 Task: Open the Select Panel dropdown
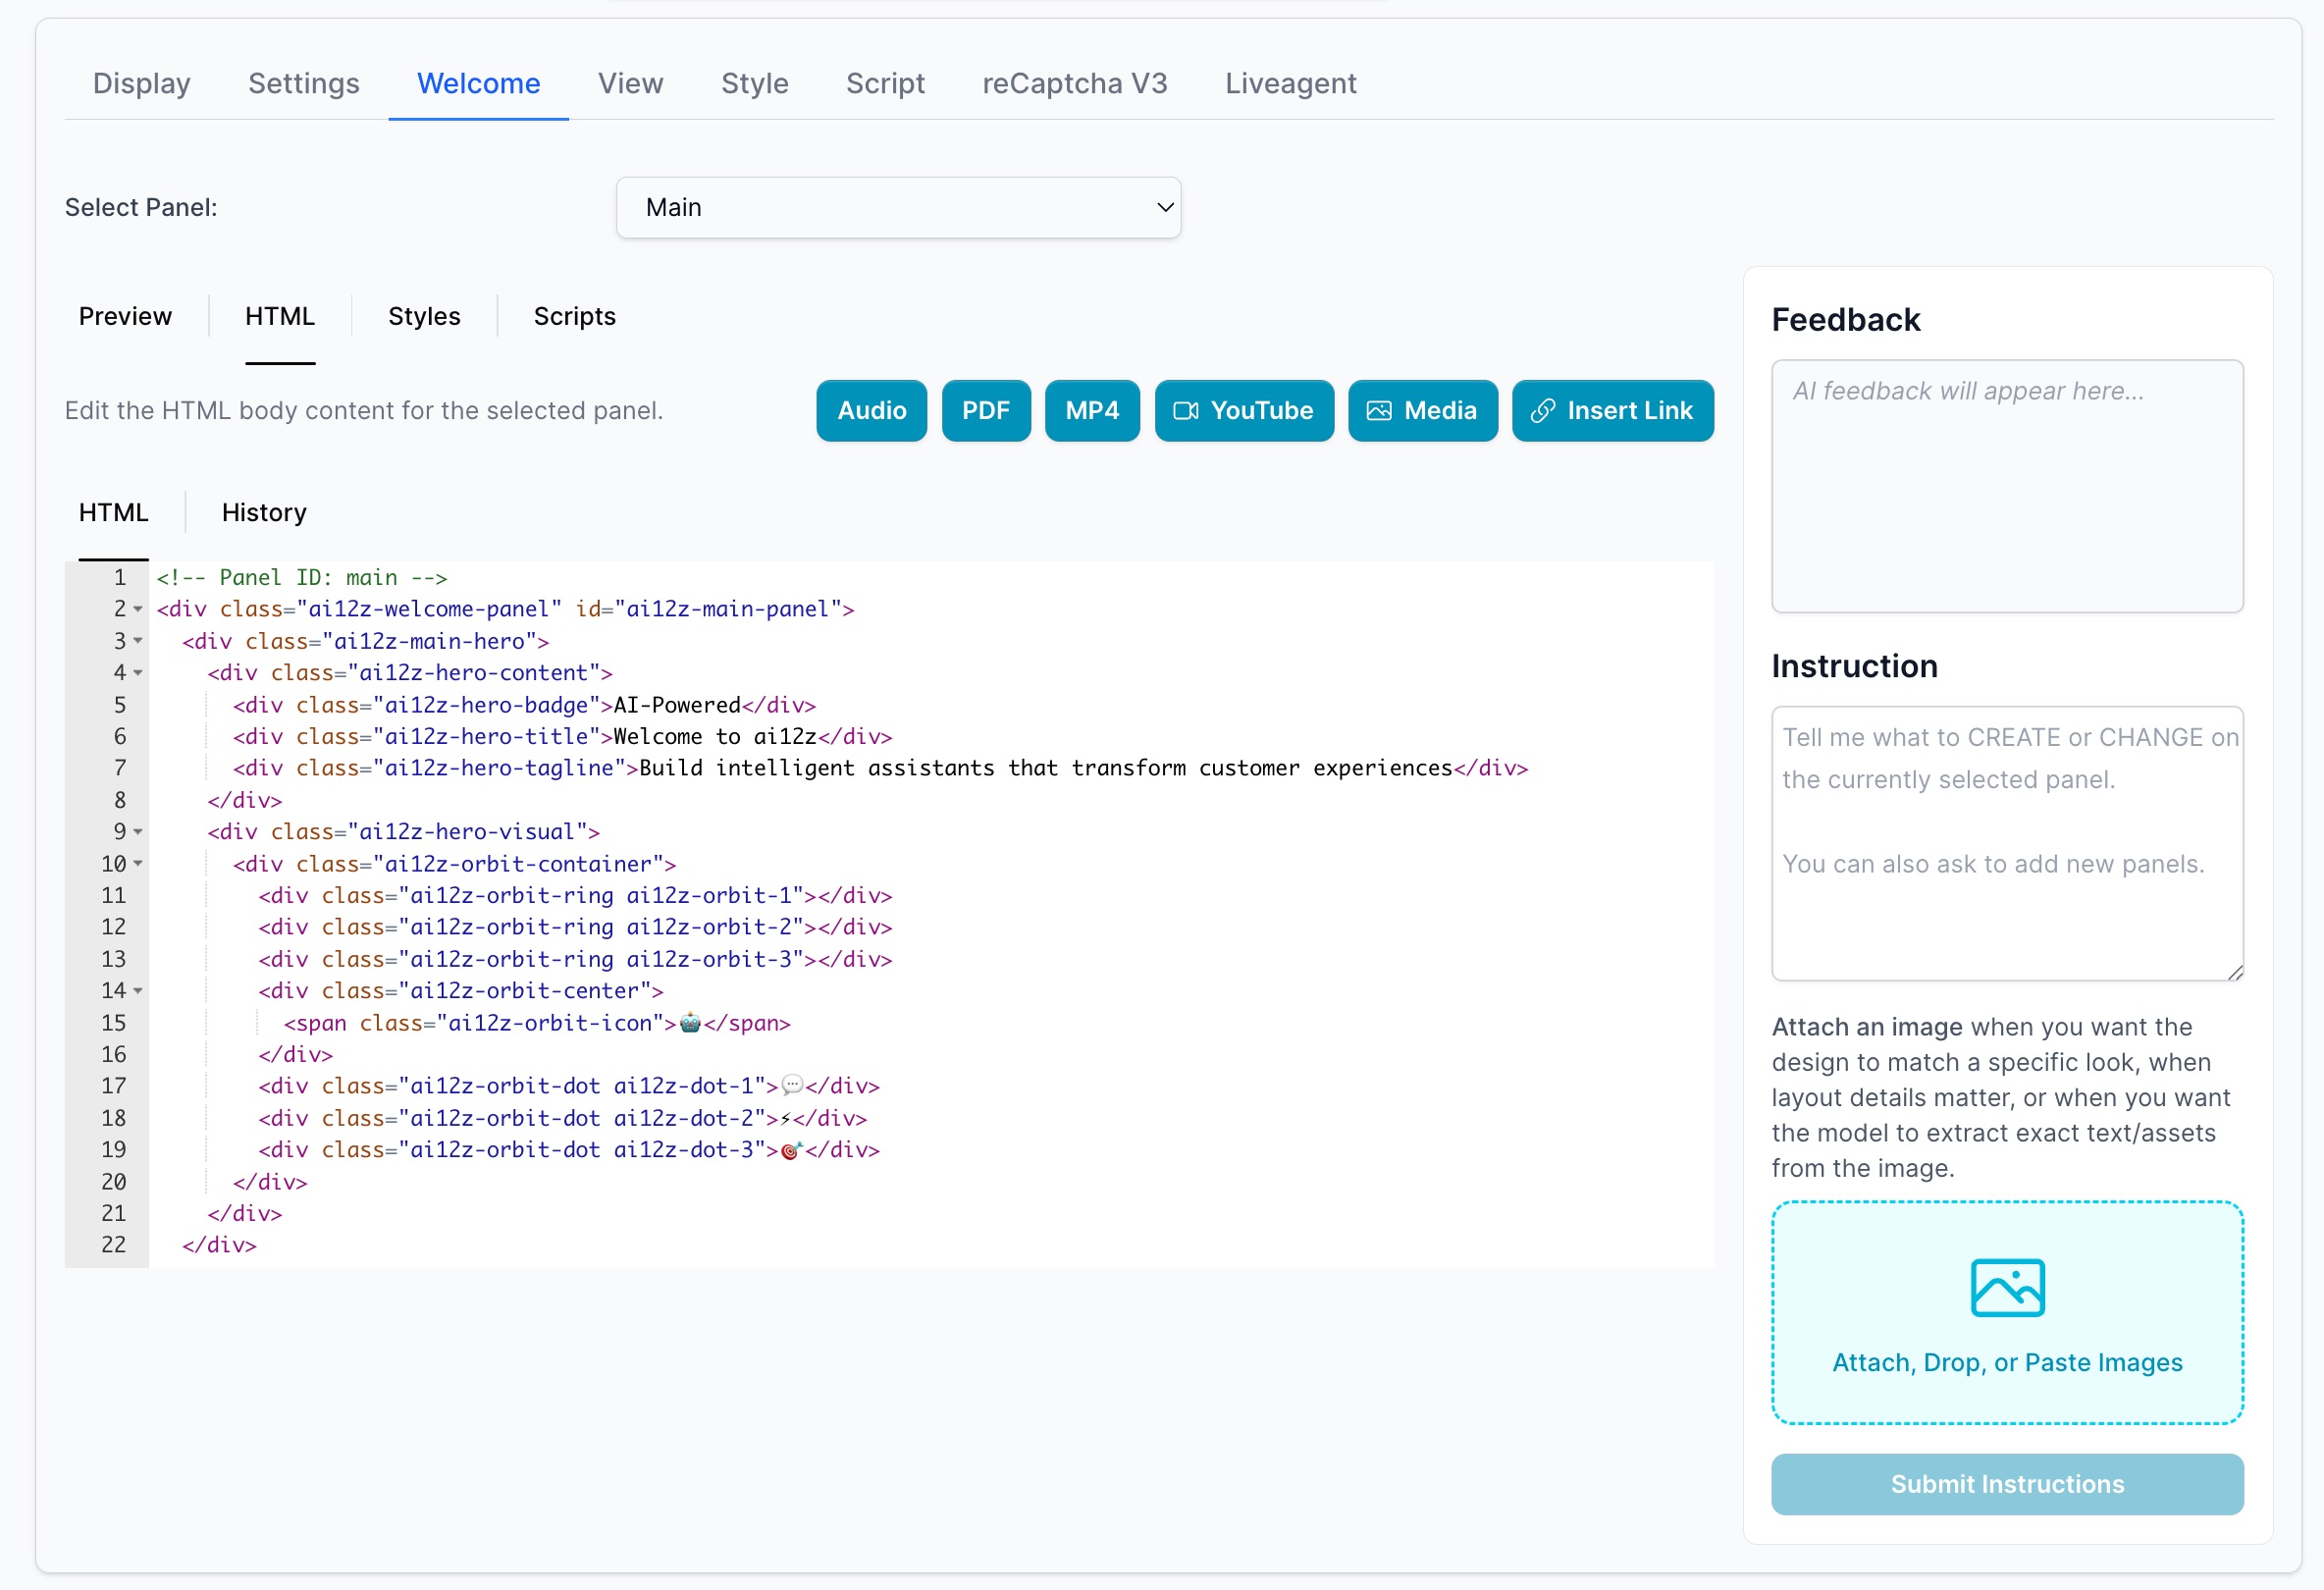pyautogui.click(x=898, y=207)
